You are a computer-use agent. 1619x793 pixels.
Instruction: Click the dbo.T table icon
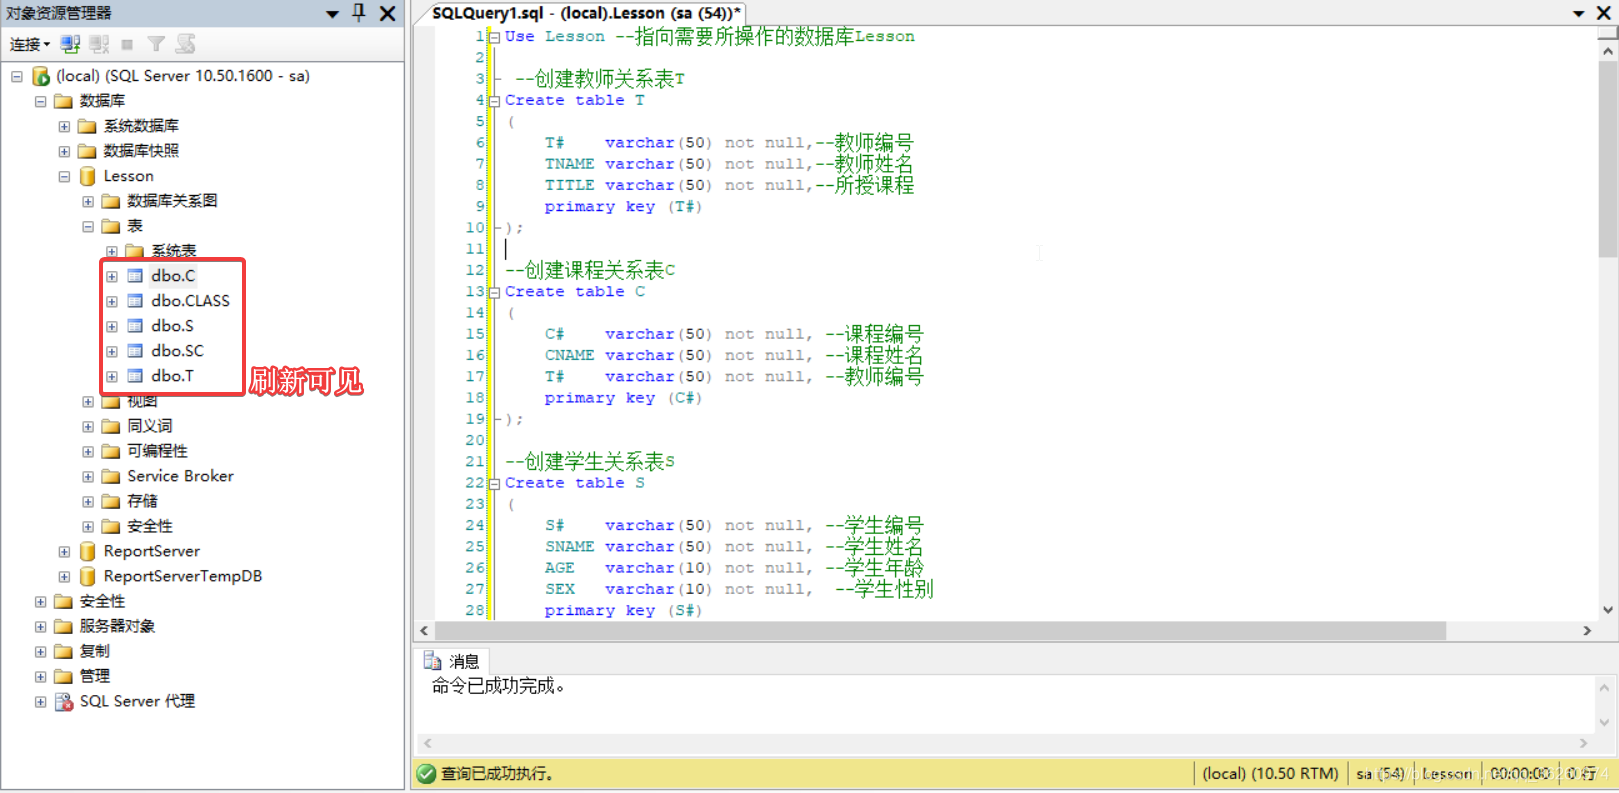pyautogui.click(x=135, y=376)
